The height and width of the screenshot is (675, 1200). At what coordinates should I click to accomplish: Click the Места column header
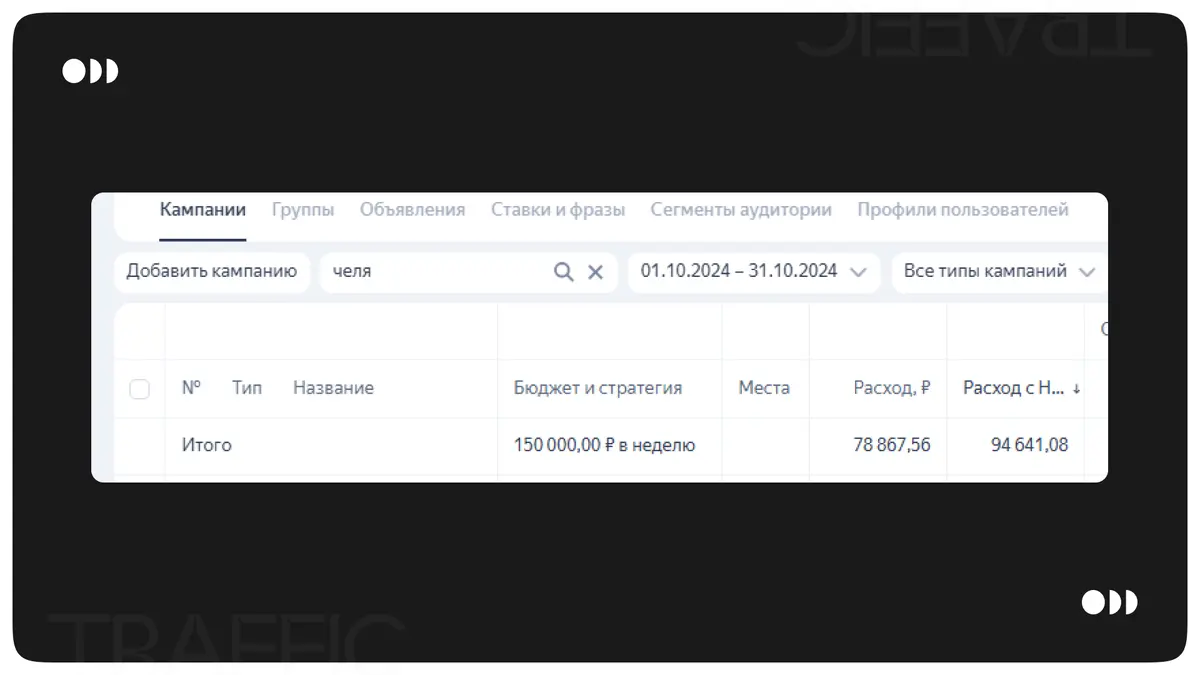pos(764,388)
